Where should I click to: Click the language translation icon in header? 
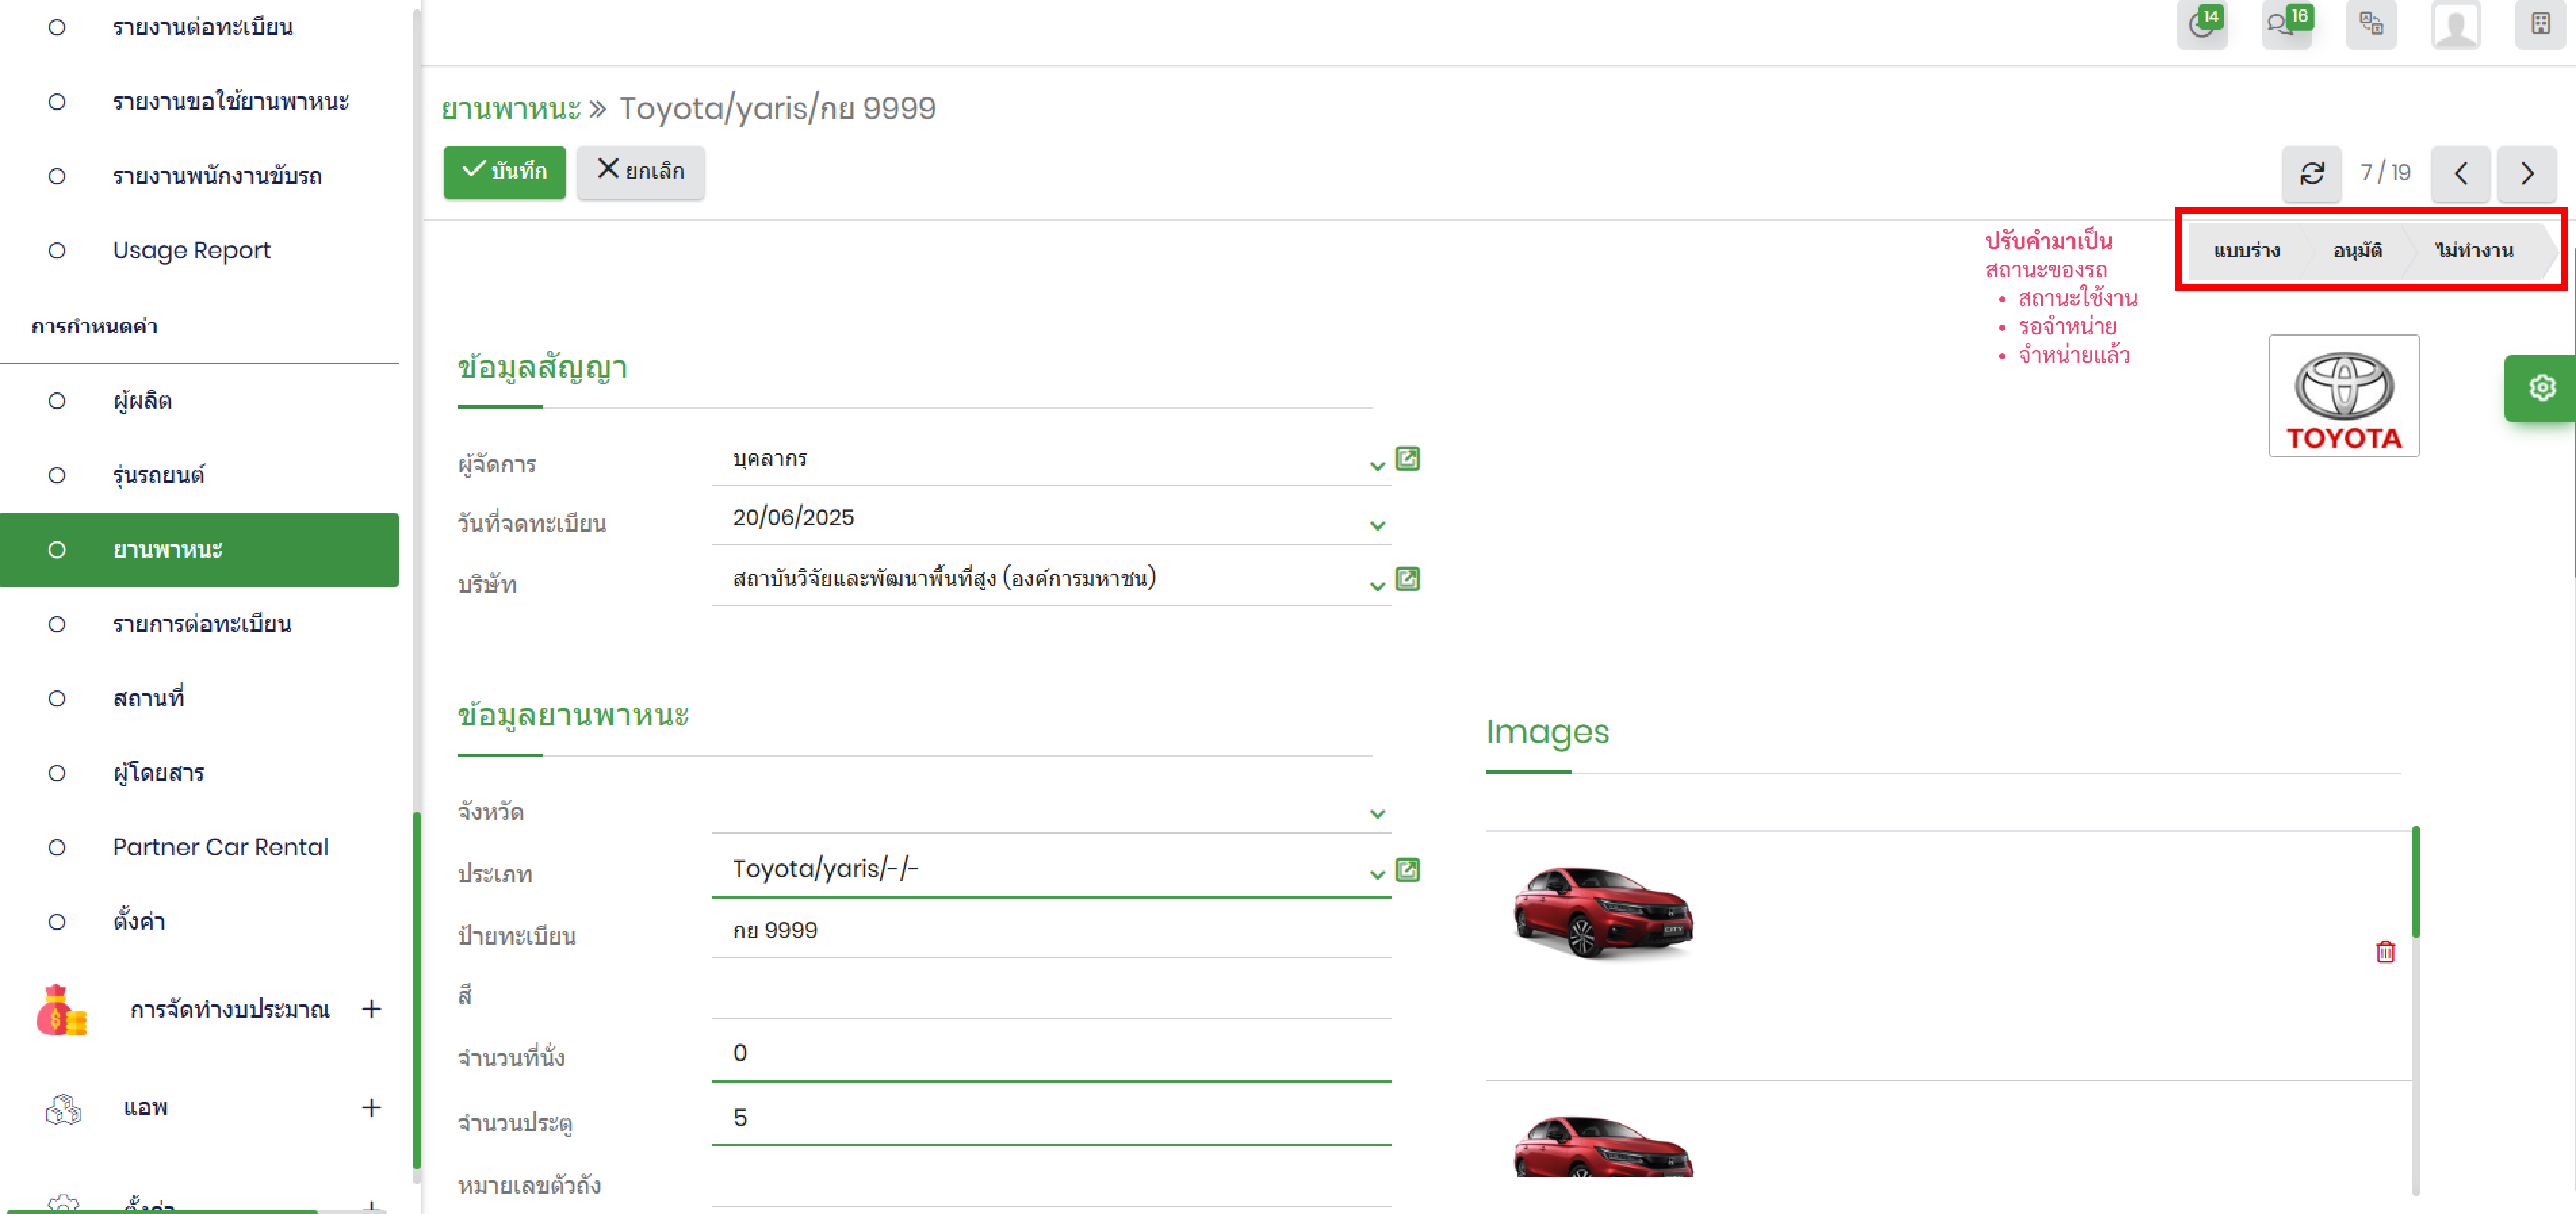[2371, 24]
